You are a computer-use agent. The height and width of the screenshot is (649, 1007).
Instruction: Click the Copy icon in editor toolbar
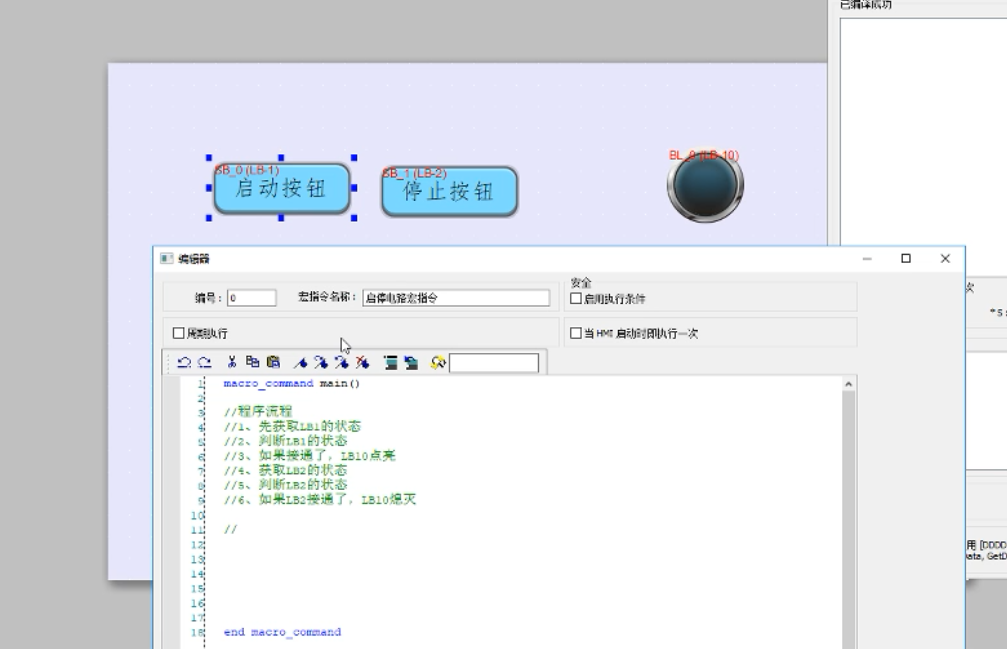click(252, 362)
